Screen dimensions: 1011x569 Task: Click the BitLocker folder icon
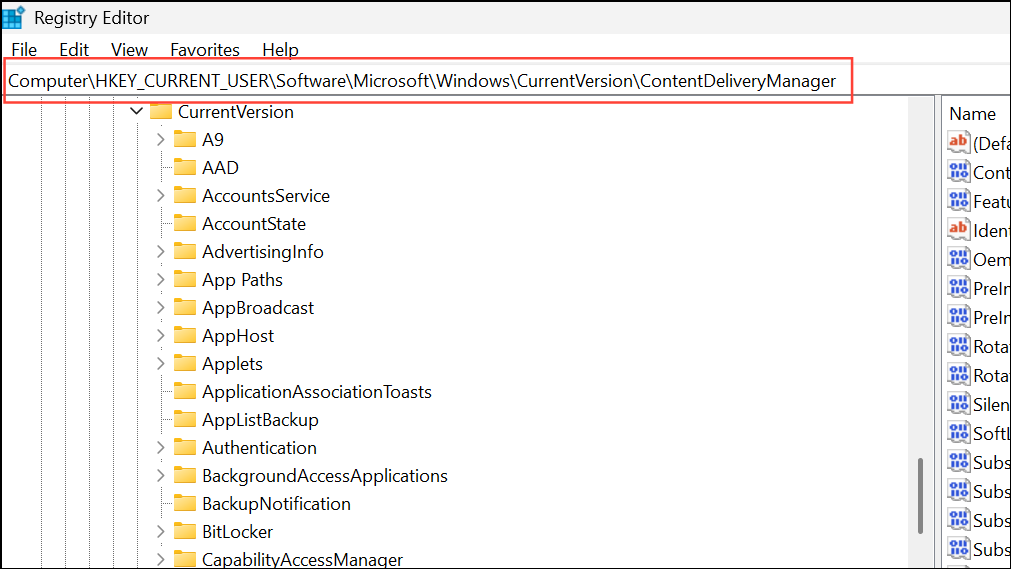tap(185, 532)
